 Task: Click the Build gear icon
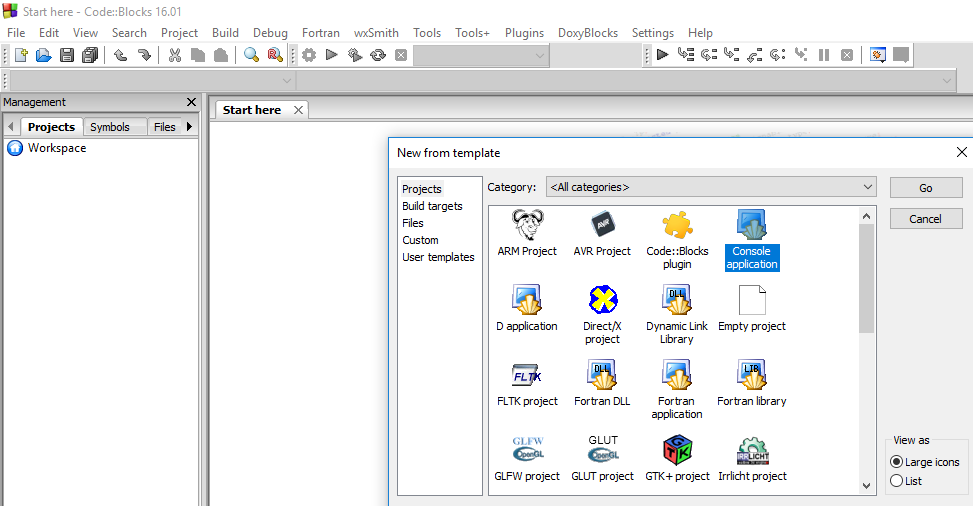(308, 55)
